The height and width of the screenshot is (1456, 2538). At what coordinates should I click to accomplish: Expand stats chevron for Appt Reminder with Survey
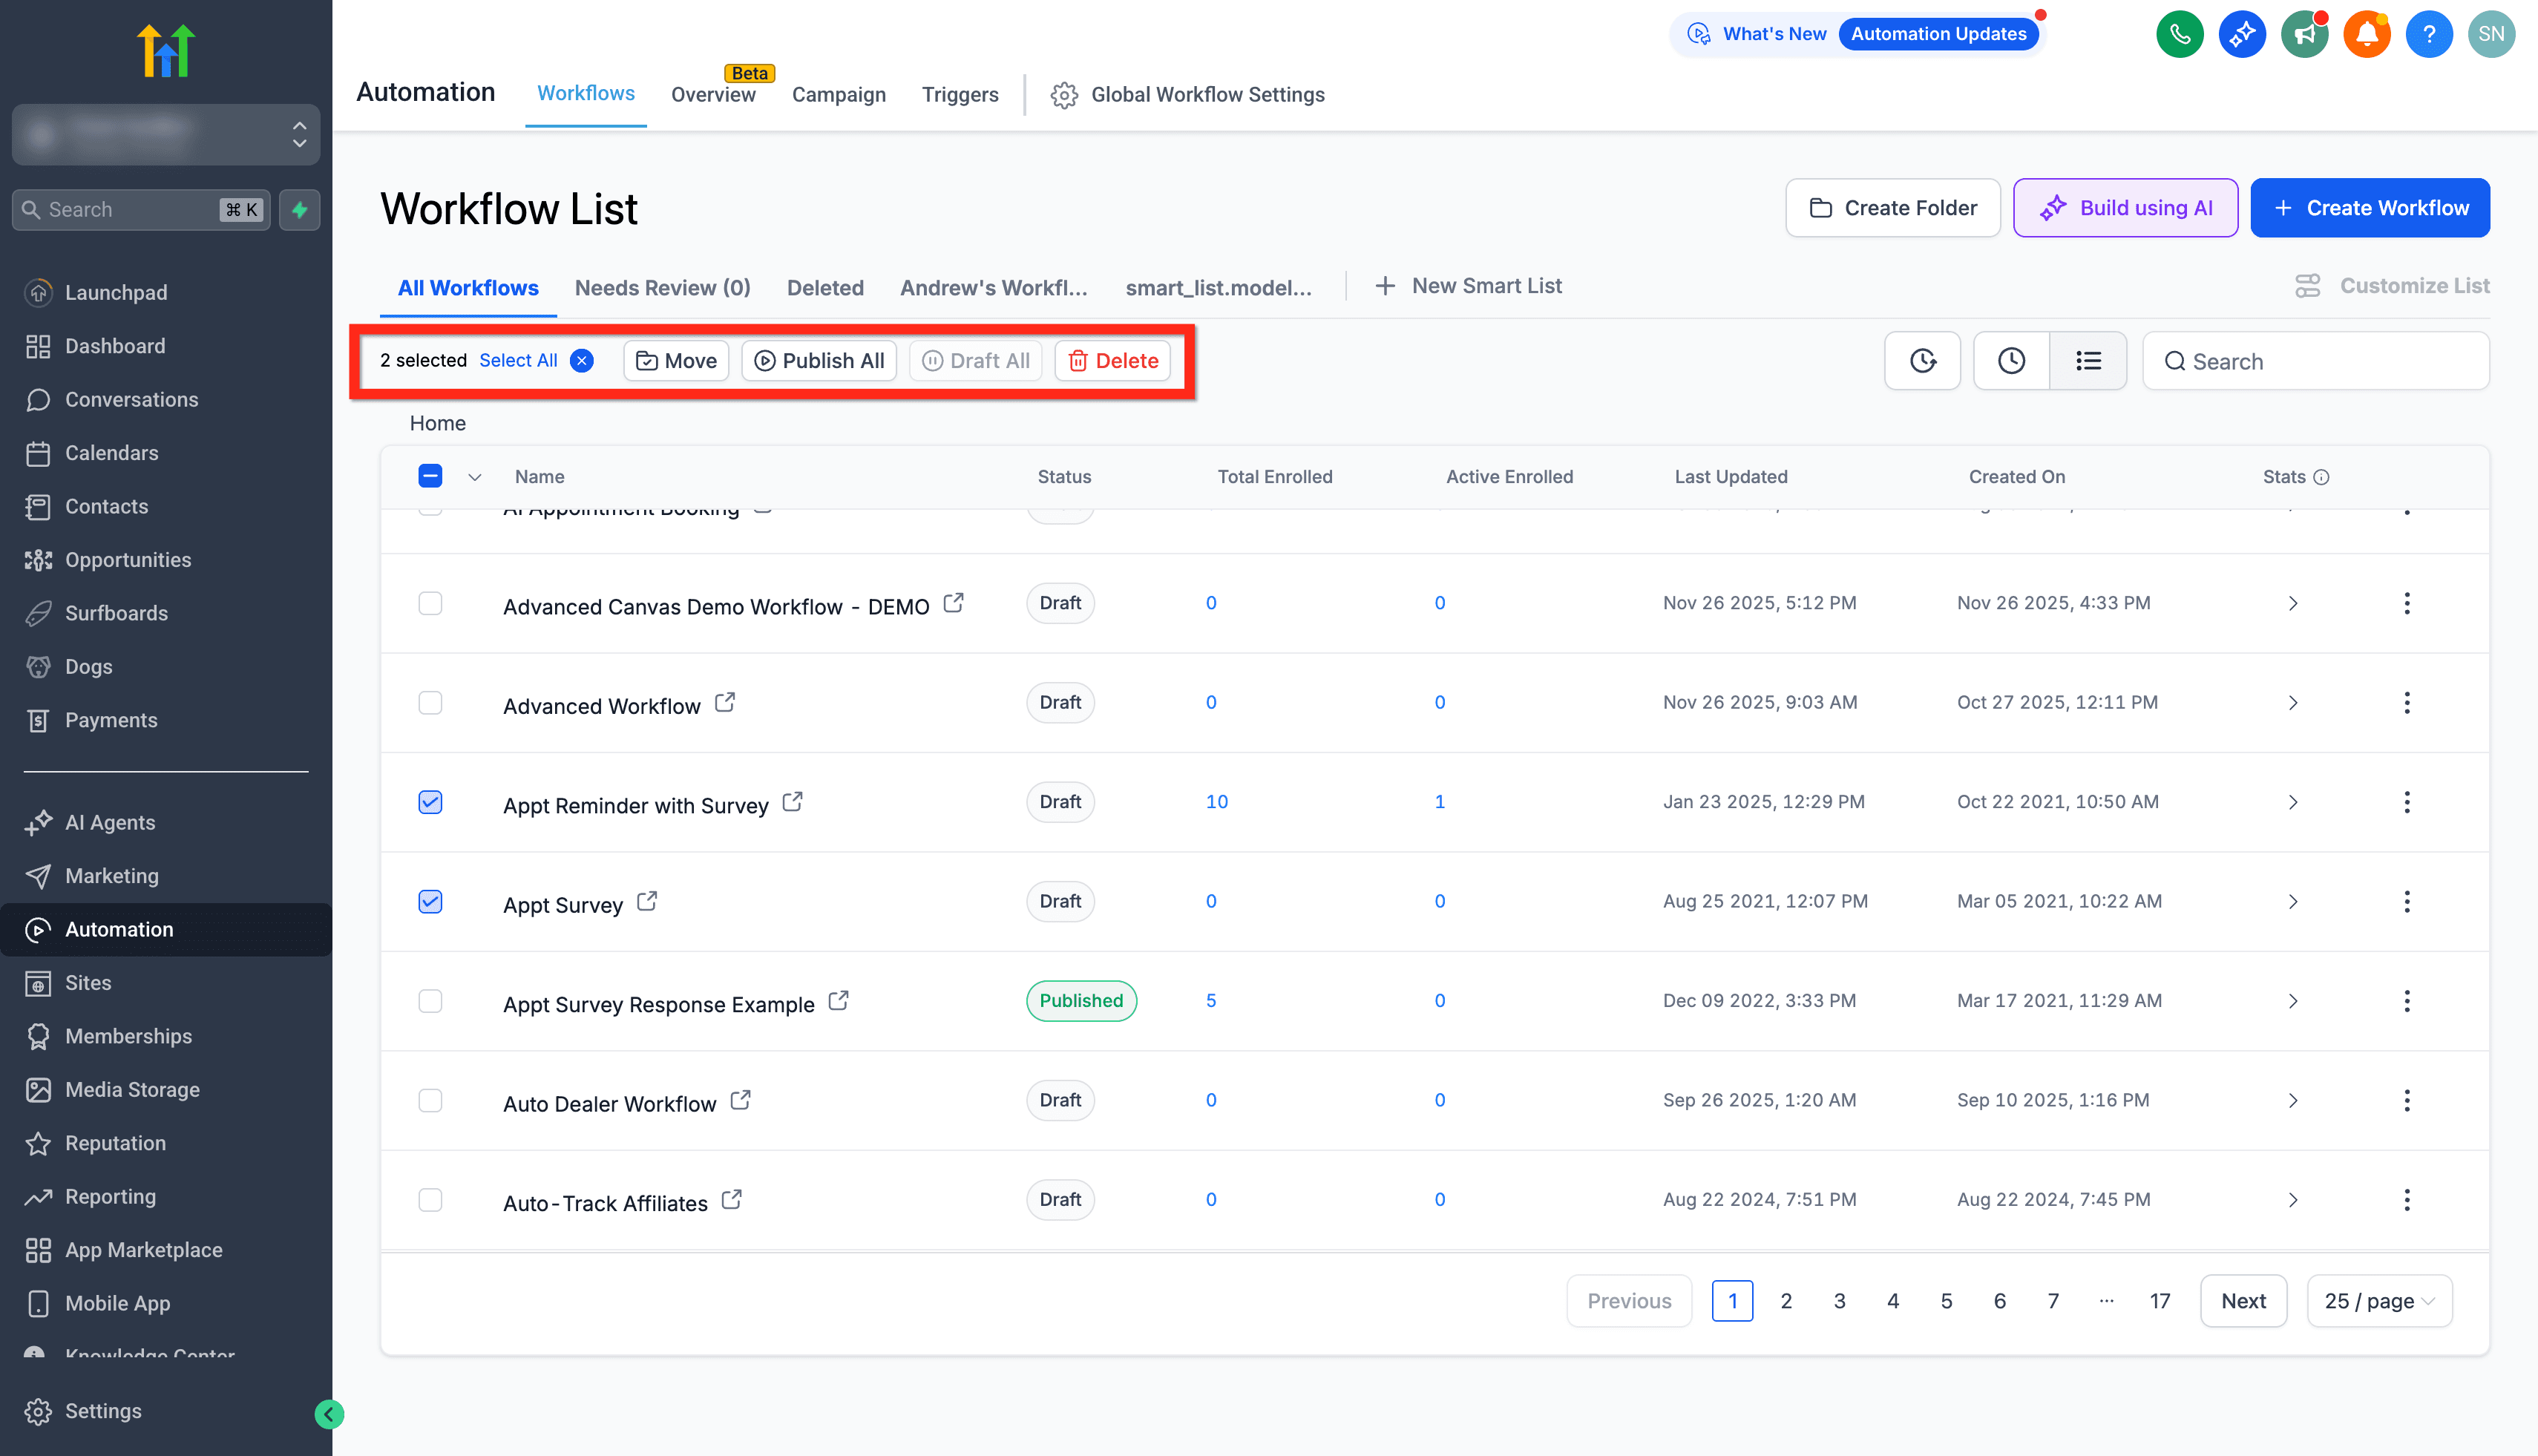coord(2293,802)
